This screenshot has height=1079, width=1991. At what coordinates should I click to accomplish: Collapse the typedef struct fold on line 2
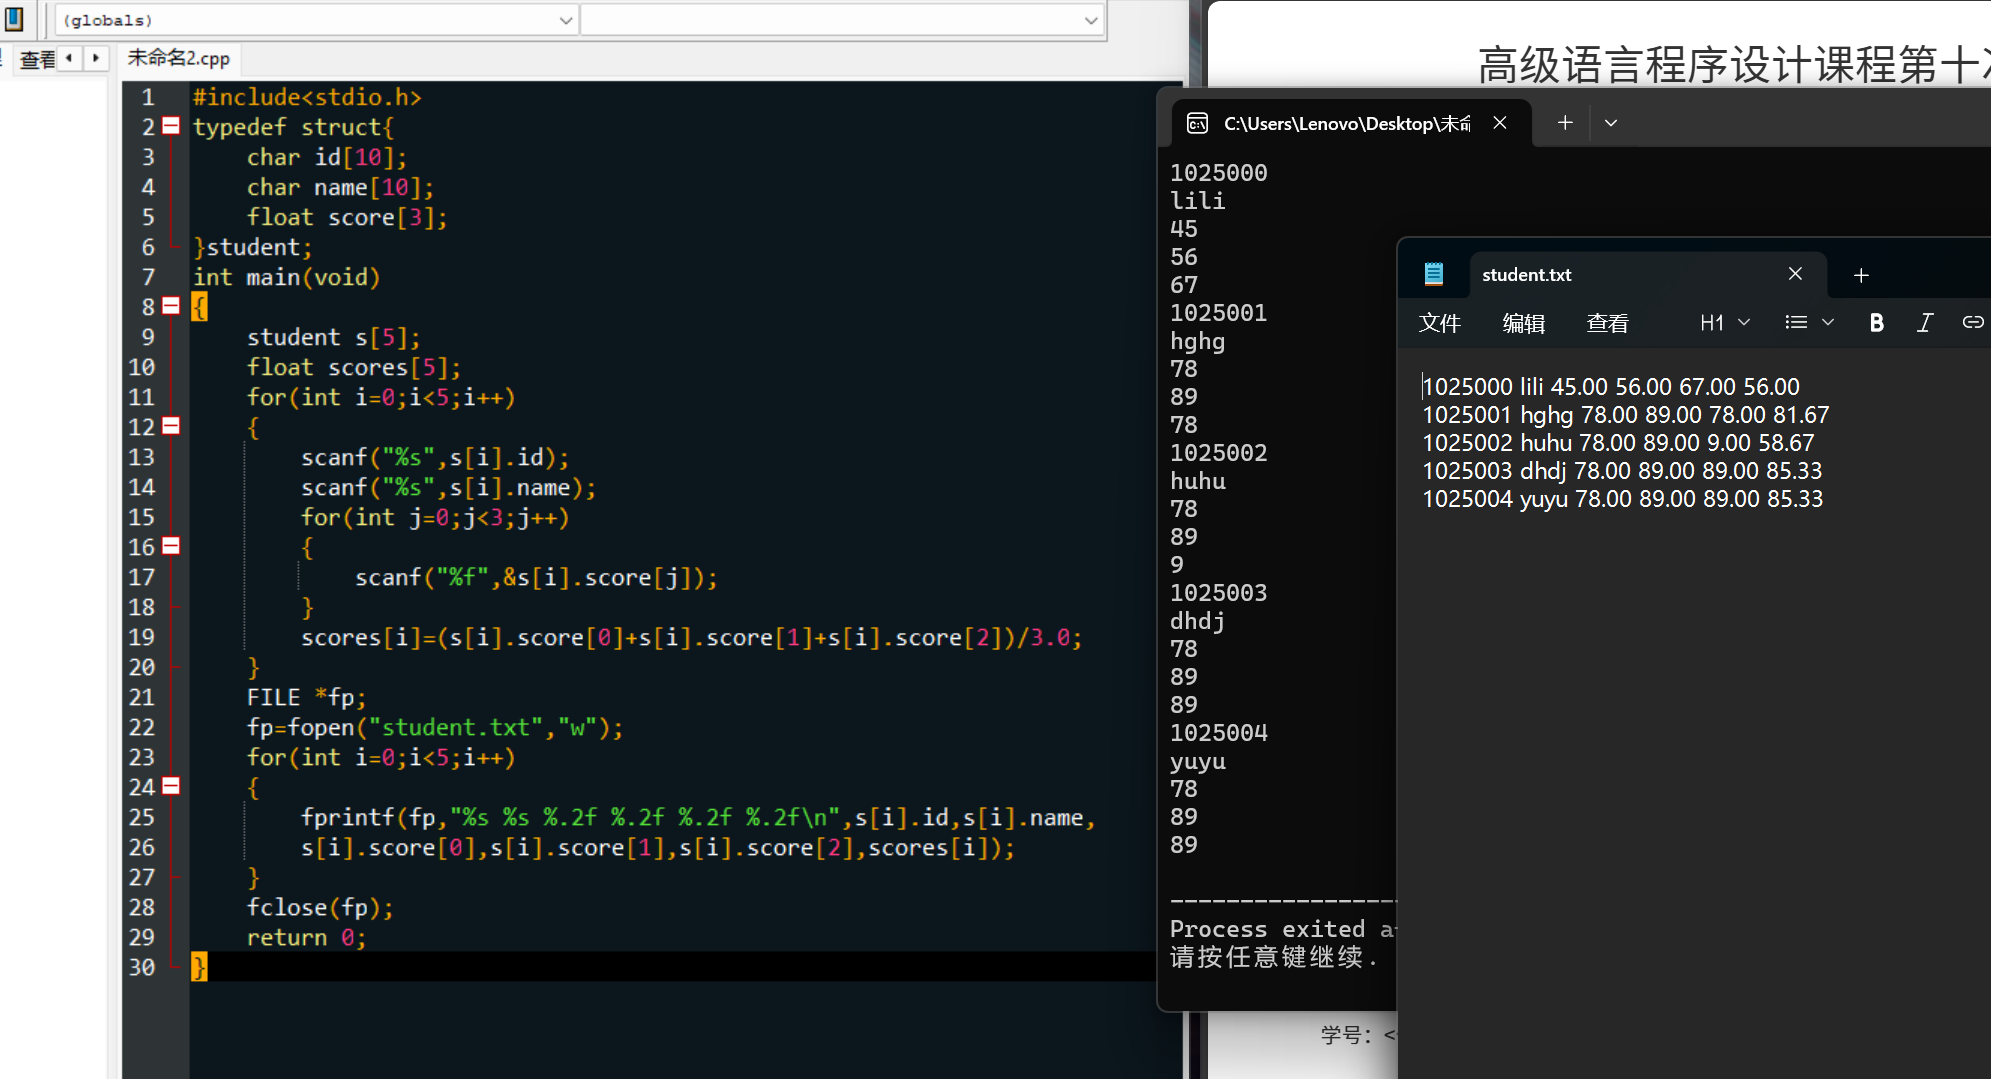coord(171,126)
